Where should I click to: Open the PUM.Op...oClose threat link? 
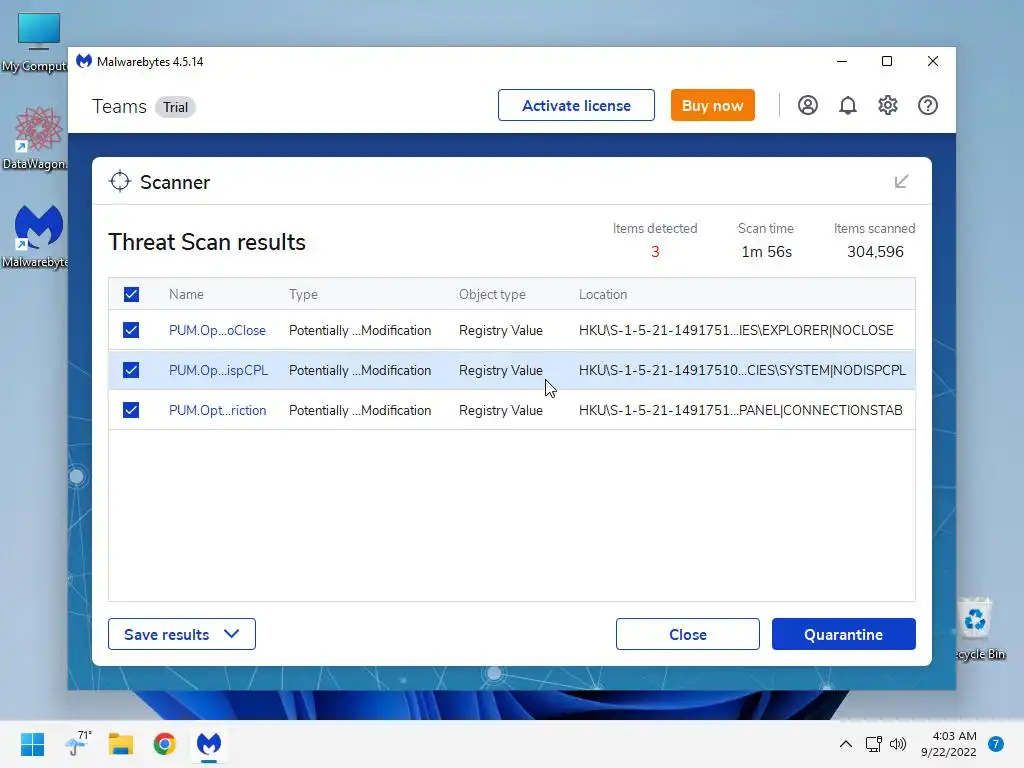pos(217,330)
